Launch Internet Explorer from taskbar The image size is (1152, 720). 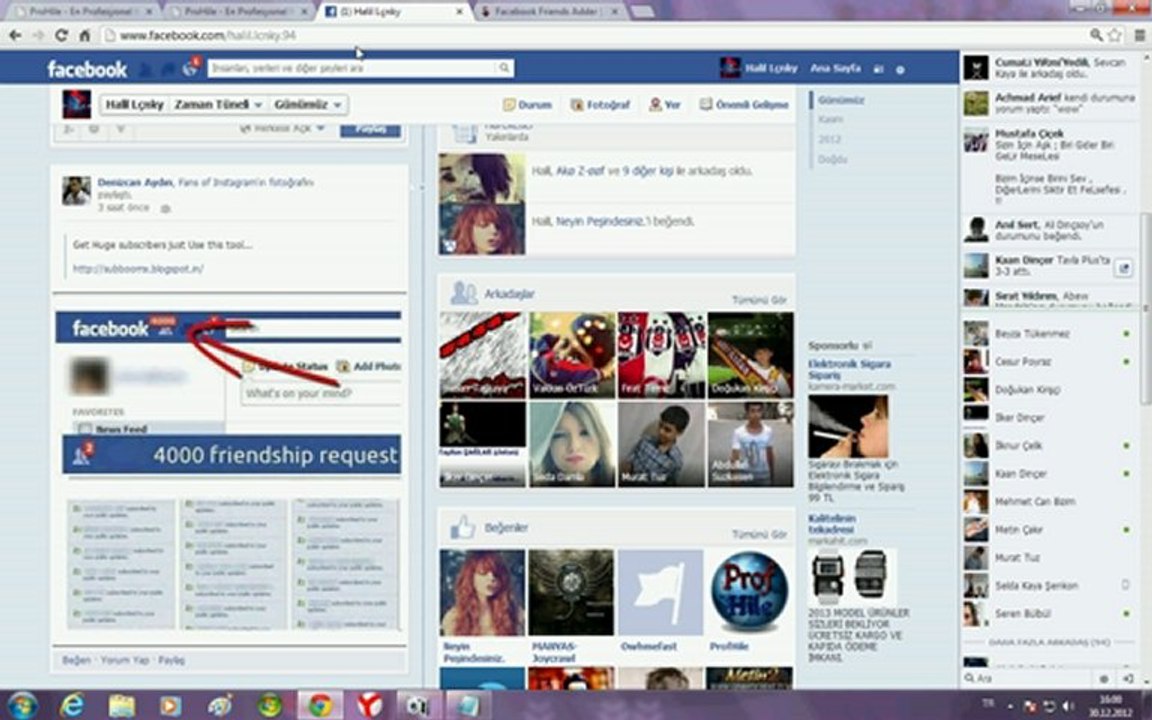coord(71,706)
